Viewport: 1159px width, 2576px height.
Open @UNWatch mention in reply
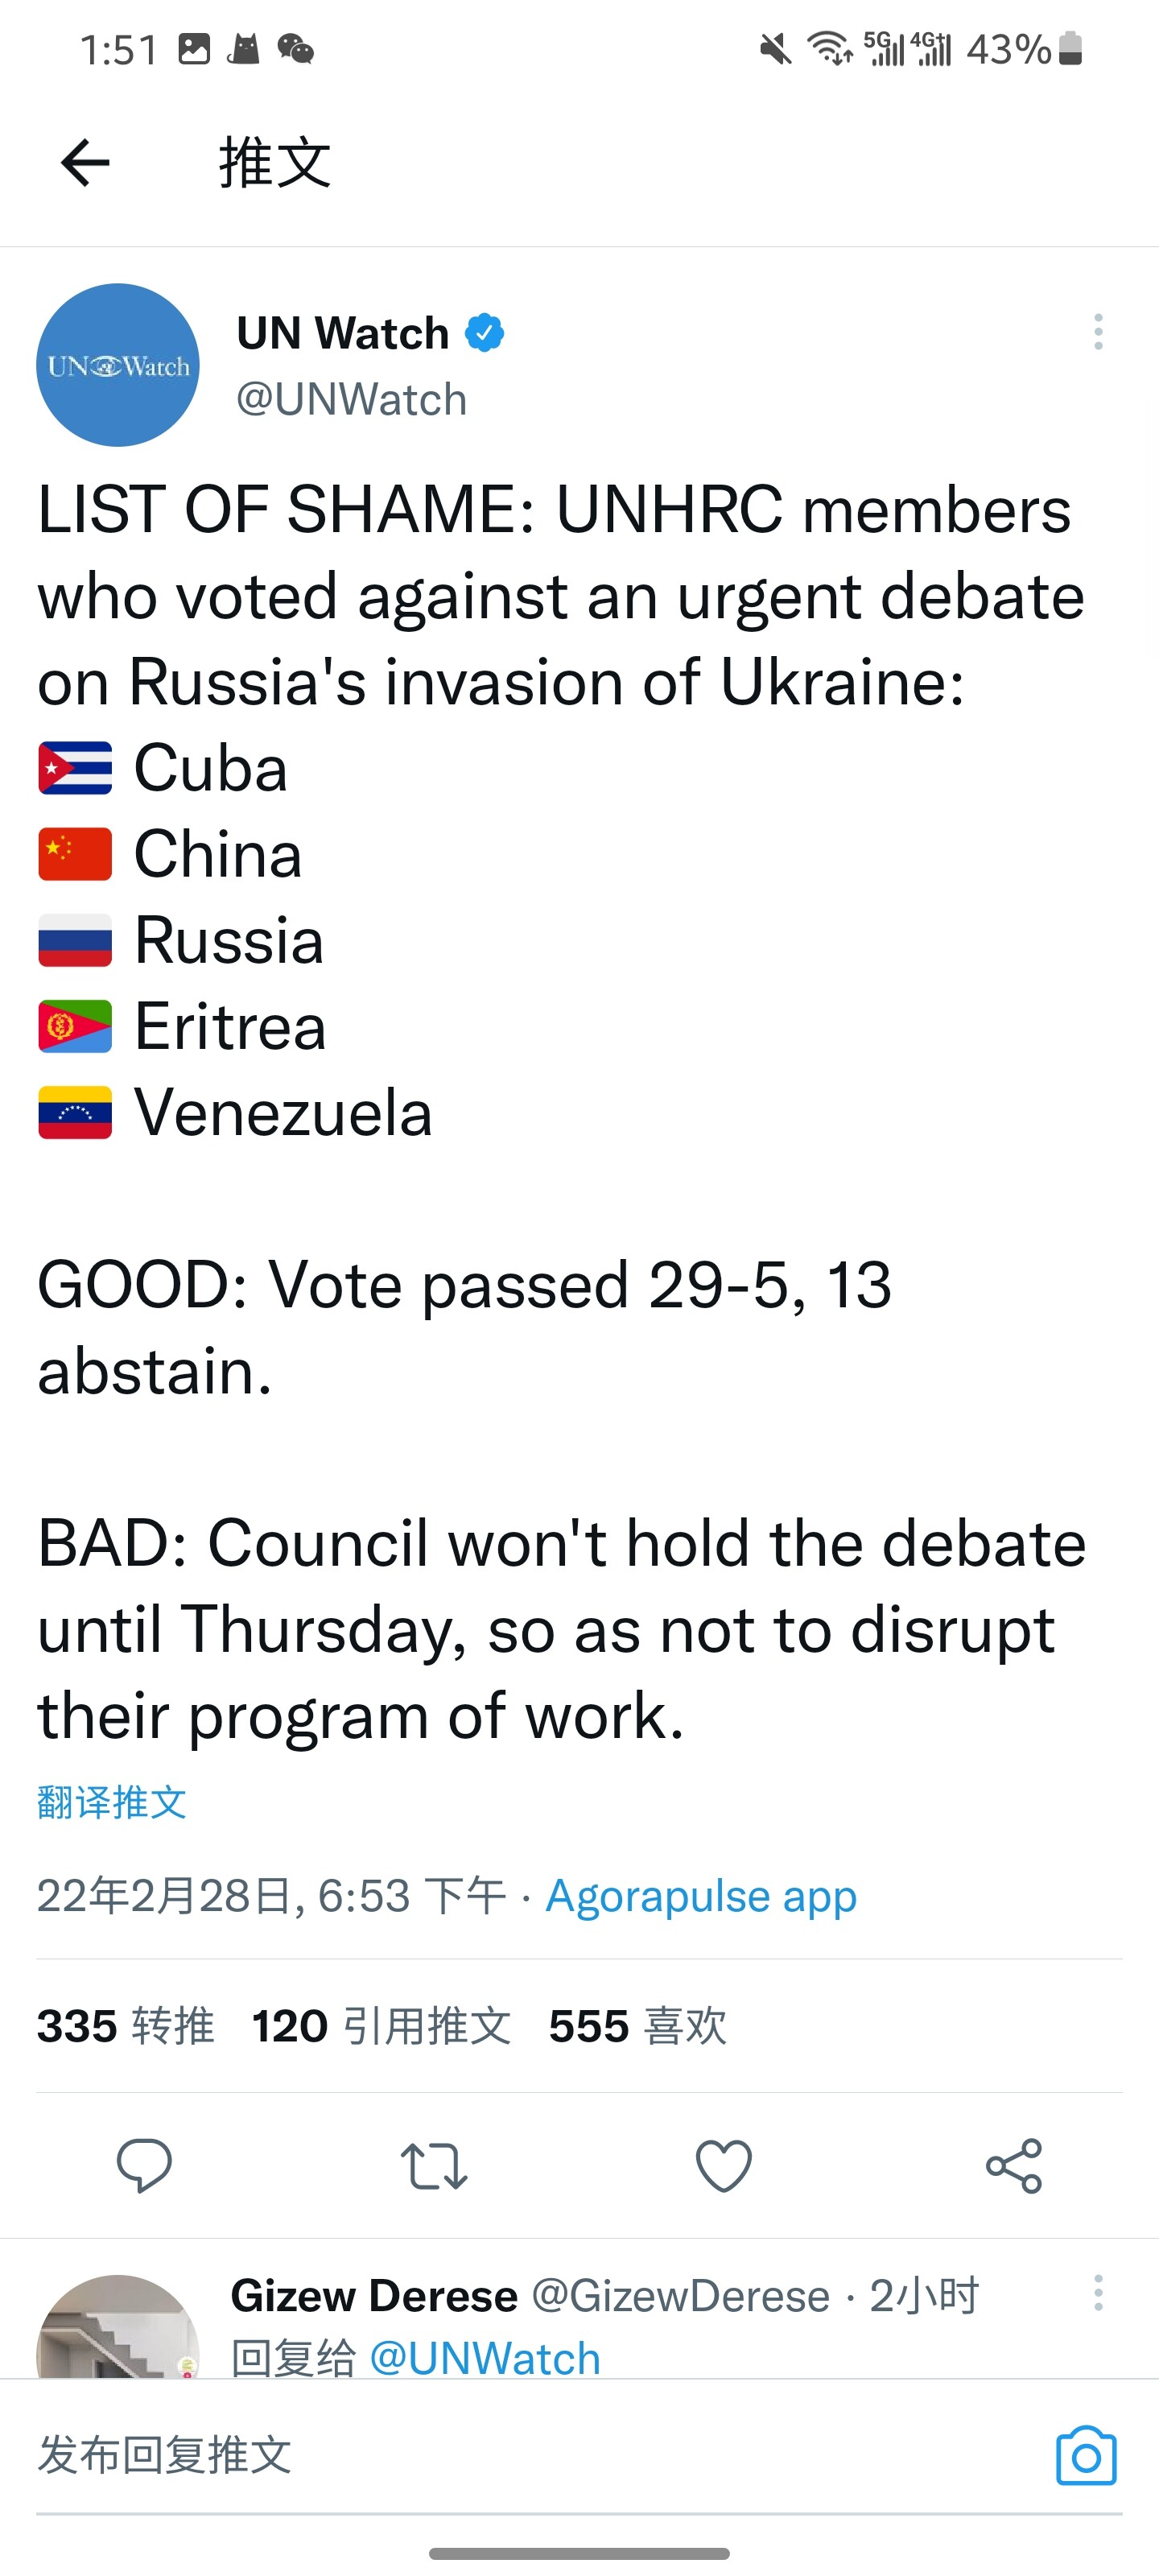485,2358
